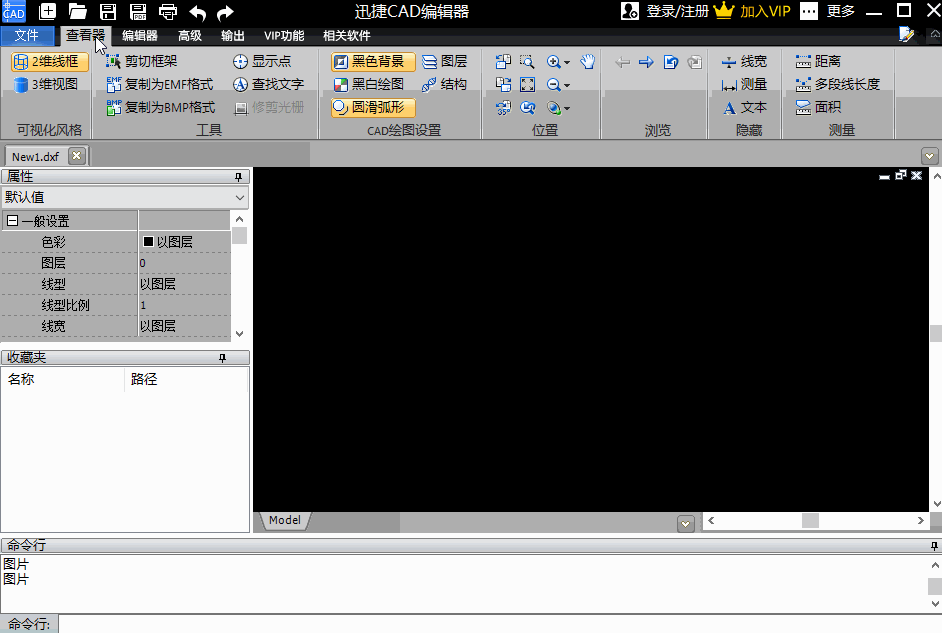Click the undo arrow icon
Image resolution: width=942 pixels, height=633 pixels.
[197, 12]
